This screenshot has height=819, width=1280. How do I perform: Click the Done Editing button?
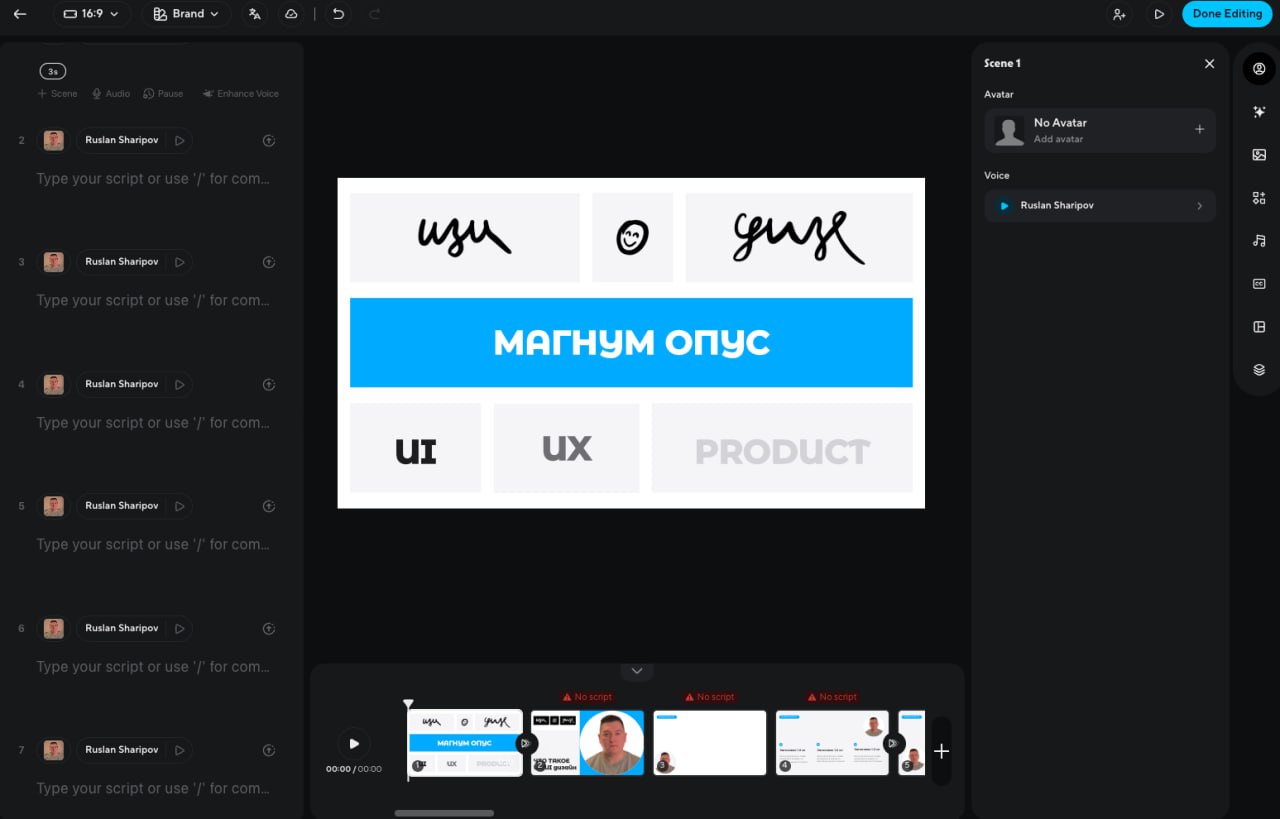click(x=1227, y=14)
